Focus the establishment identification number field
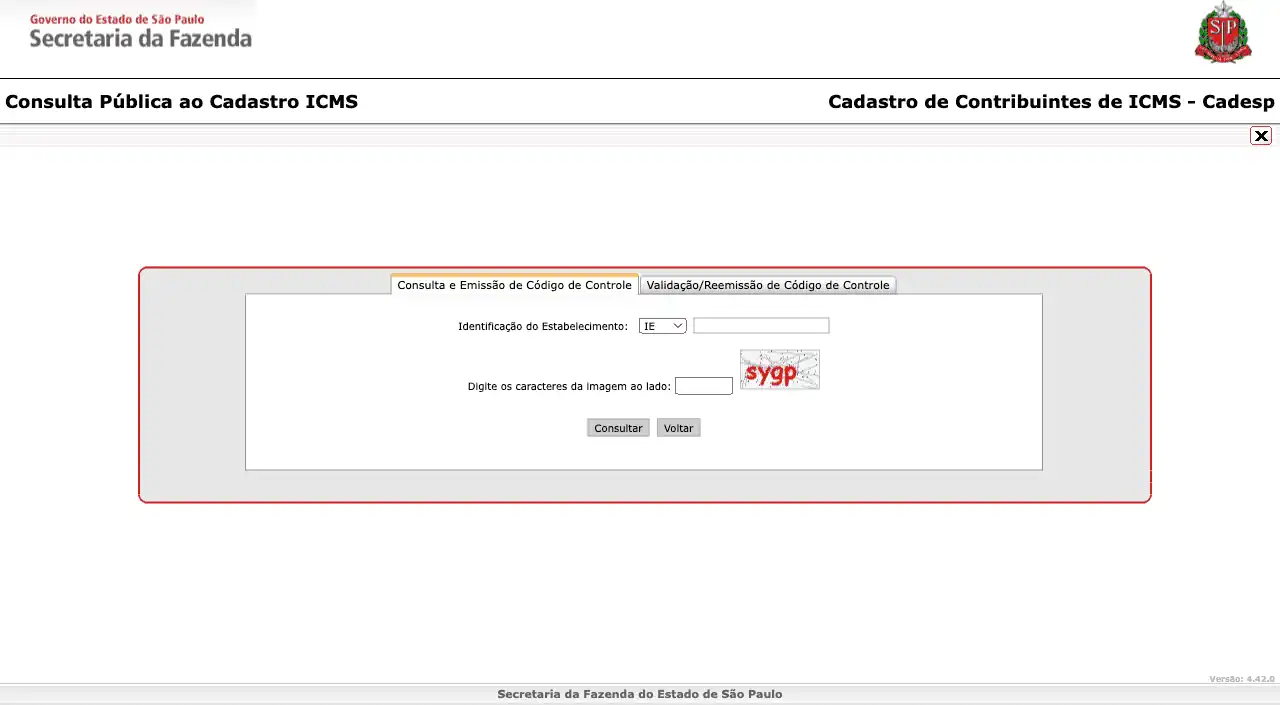Image resolution: width=1280 pixels, height=705 pixels. pyautogui.click(x=761, y=326)
